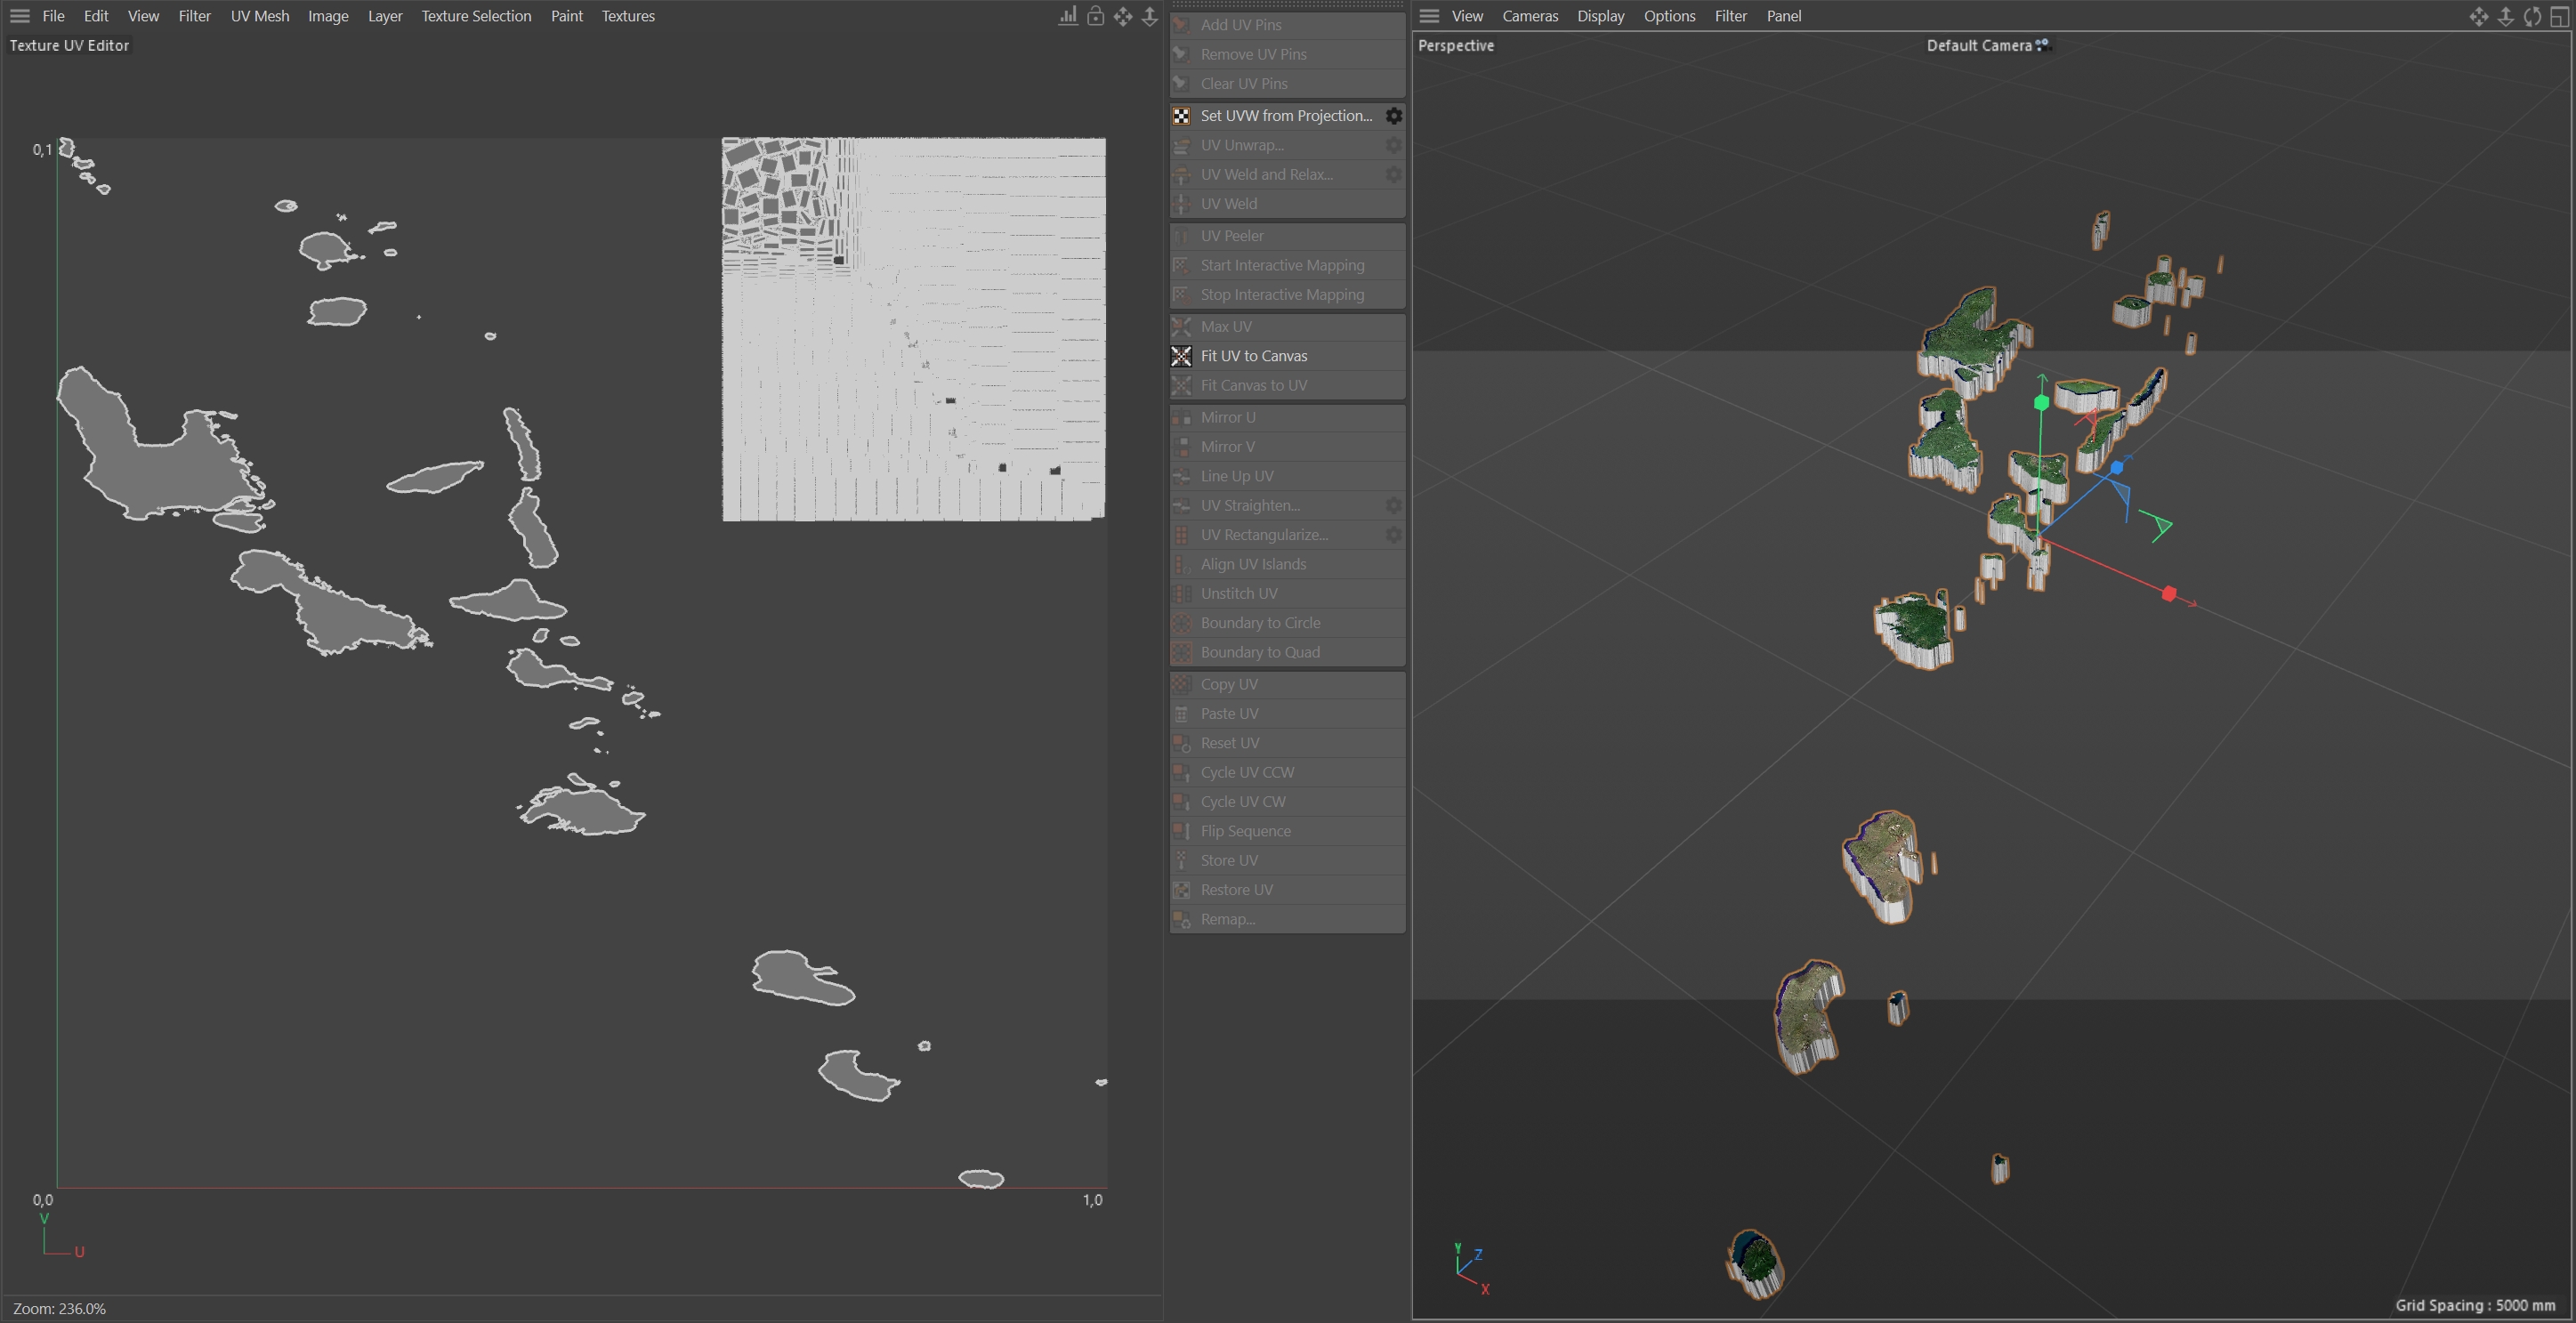2576x1323 pixels.
Task: Open the Cameras menu in viewport
Action: [1529, 16]
